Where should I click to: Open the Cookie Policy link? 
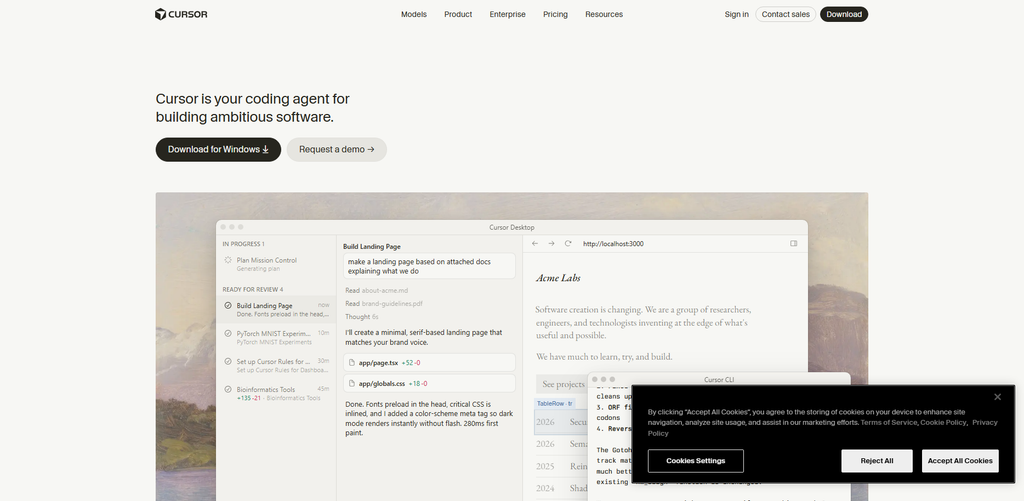pyautogui.click(x=943, y=423)
